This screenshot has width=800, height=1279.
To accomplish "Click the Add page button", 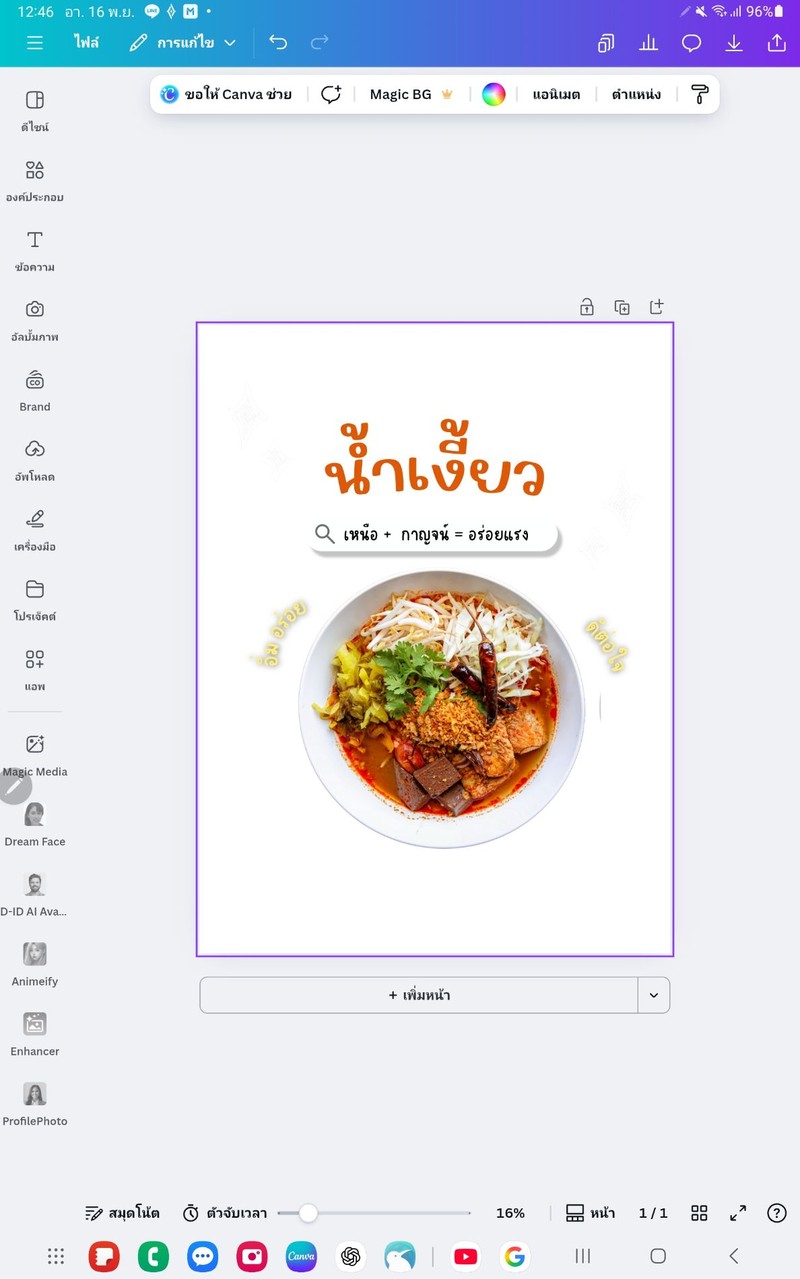I will tap(419, 995).
